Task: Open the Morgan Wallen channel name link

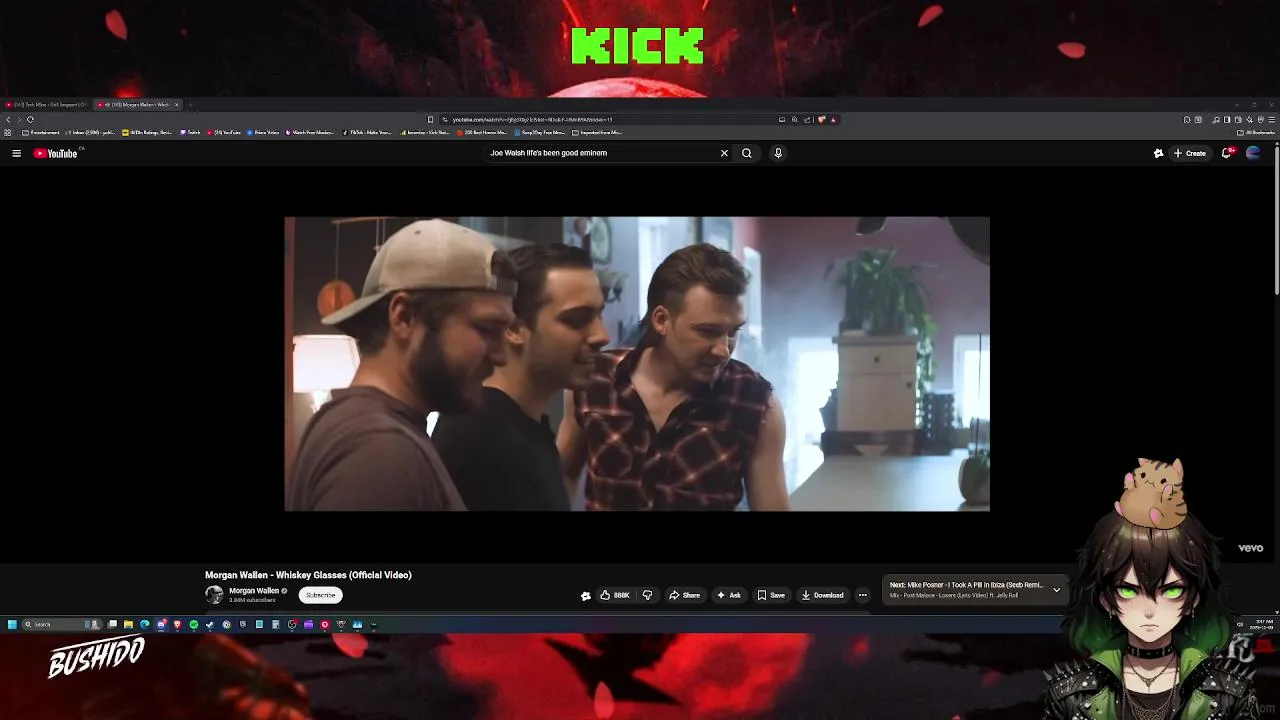Action: [254, 591]
